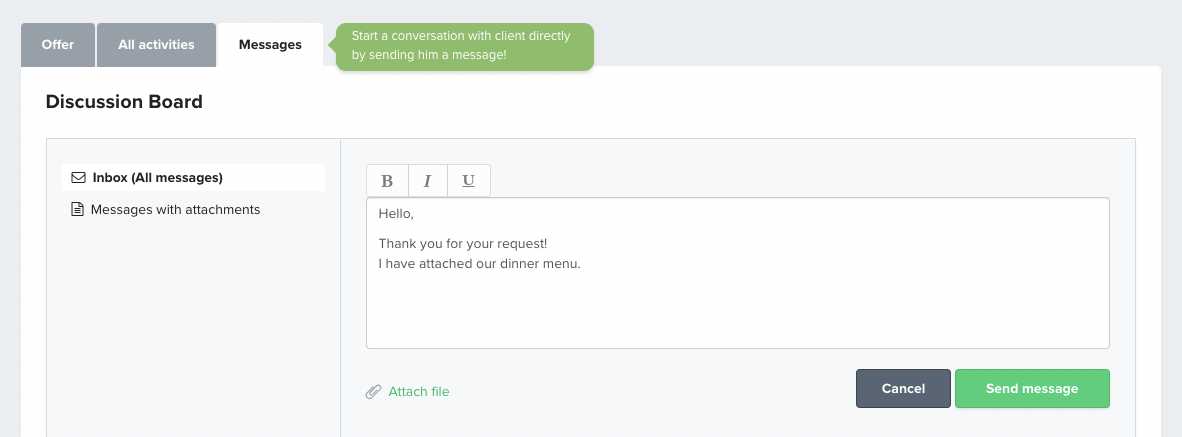Click the green conversation tip bubble
This screenshot has width=1182, height=437.
pos(464,47)
